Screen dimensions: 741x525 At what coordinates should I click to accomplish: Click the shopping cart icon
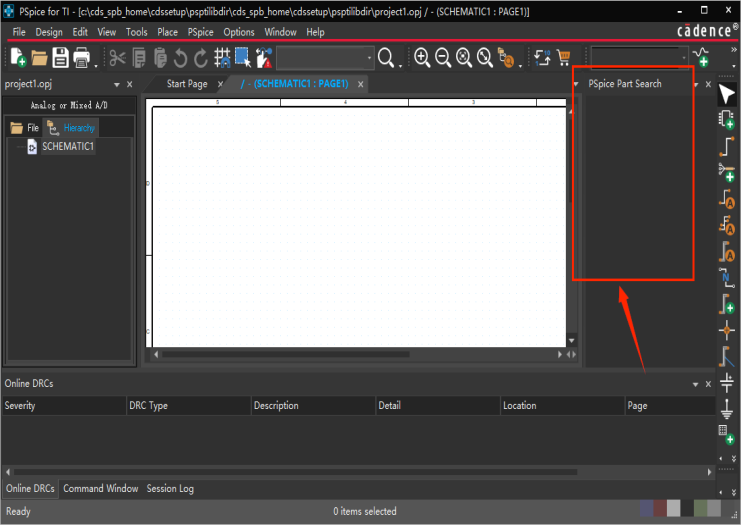pyautogui.click(x=563, y=58)
